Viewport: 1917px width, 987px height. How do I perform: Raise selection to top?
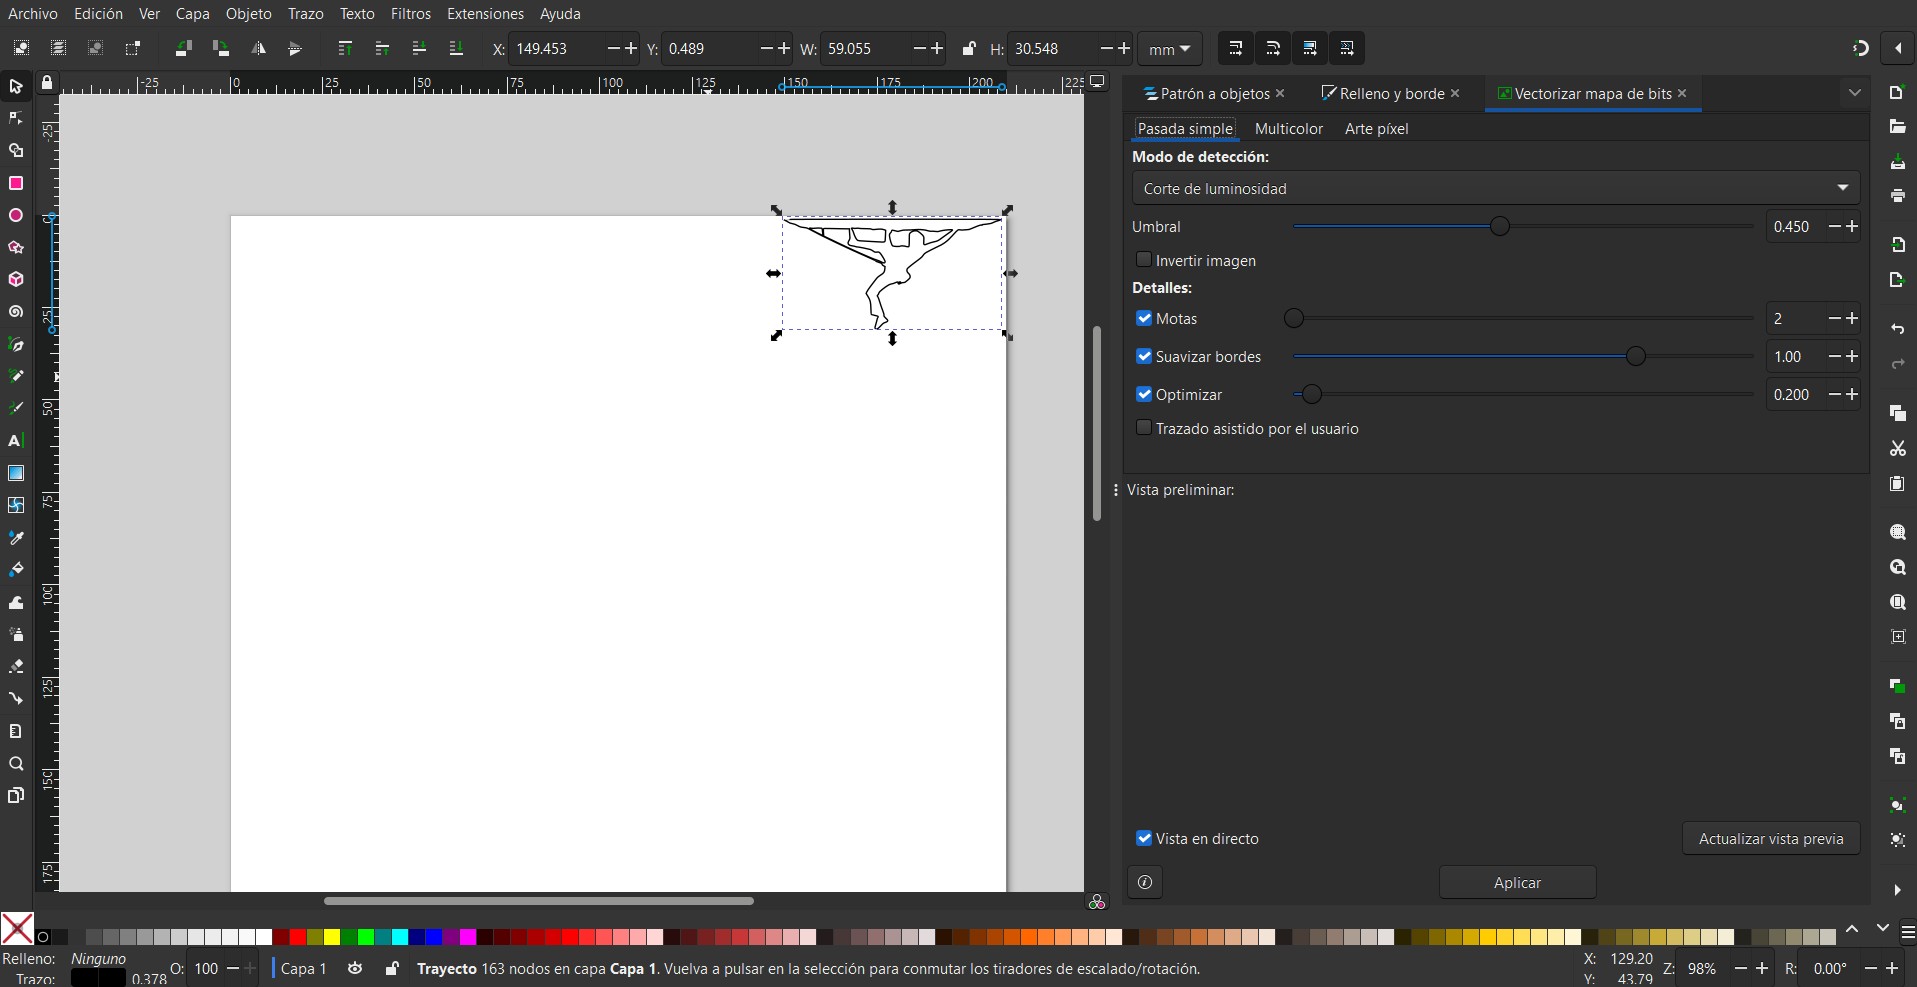pyautogui.click(x=345, y=48)
